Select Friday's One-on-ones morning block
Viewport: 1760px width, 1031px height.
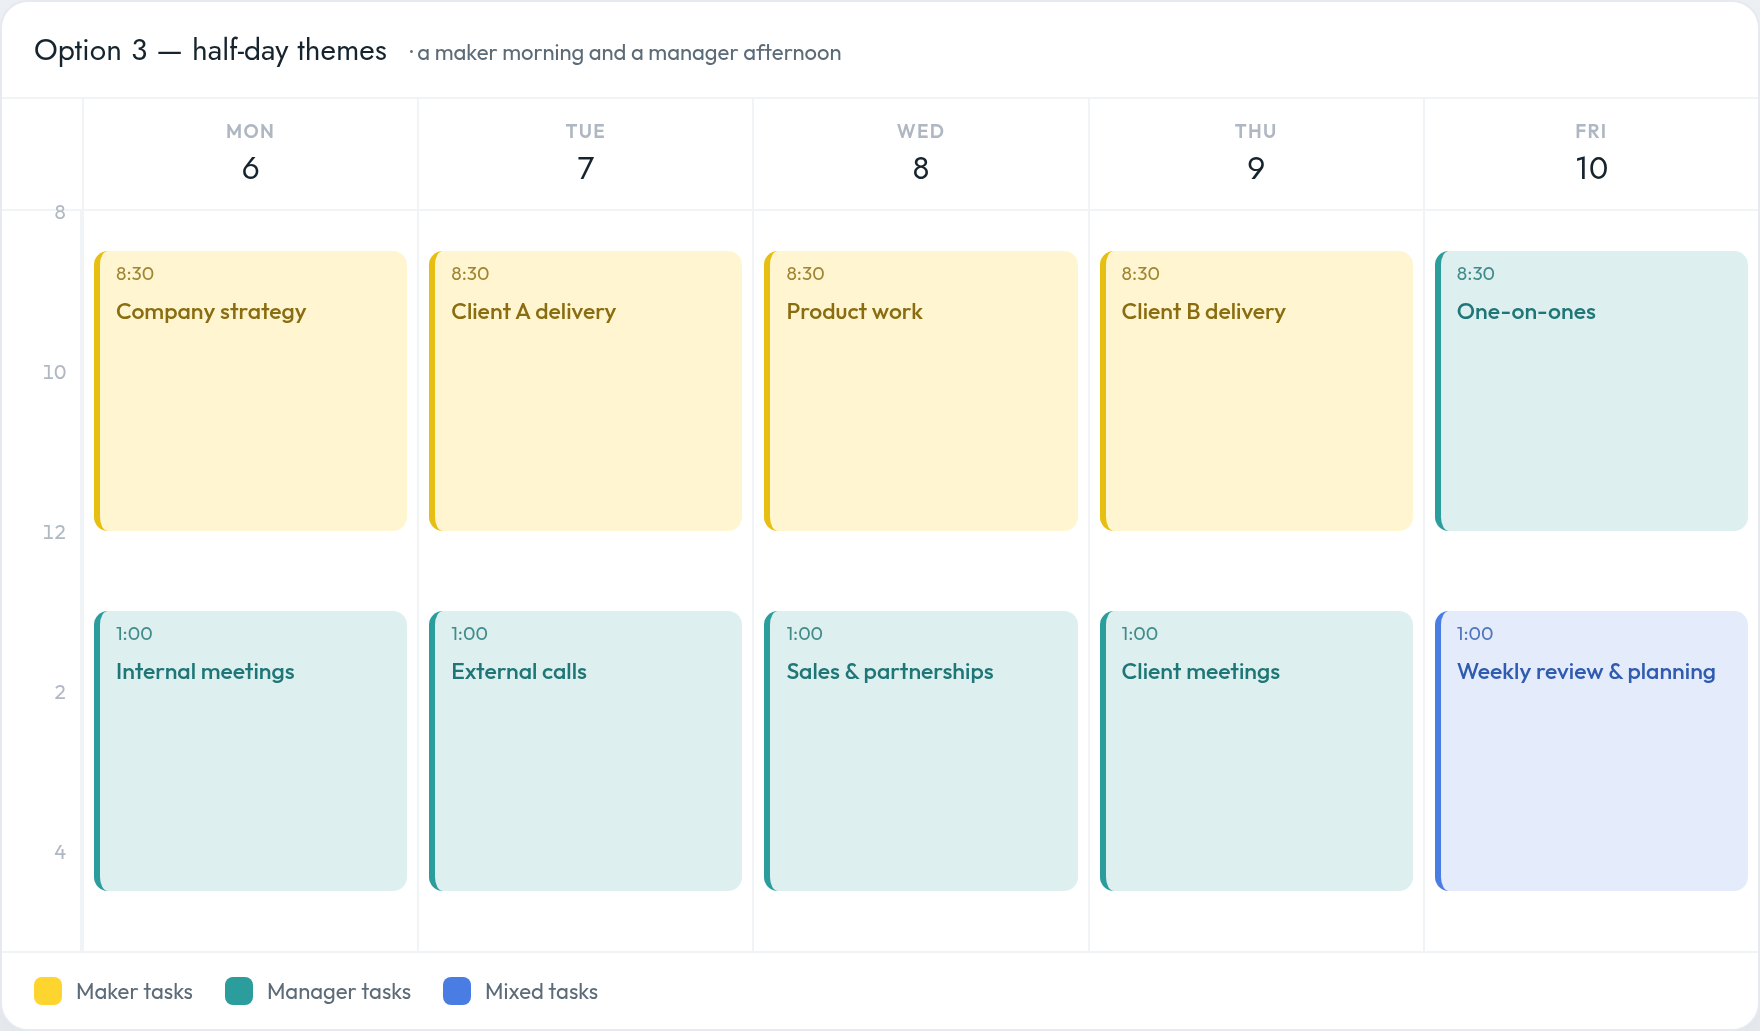(x=1591, y=391)
